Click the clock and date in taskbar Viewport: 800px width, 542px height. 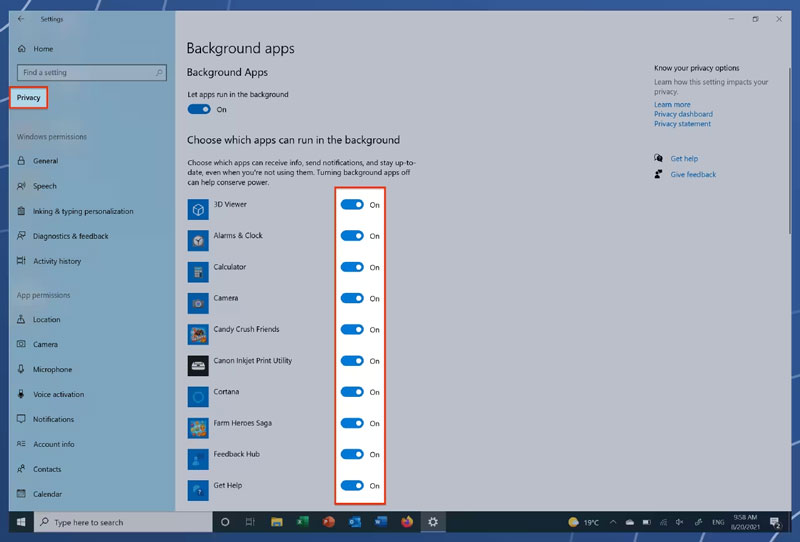pyautogui.click(x=745, y=522)
